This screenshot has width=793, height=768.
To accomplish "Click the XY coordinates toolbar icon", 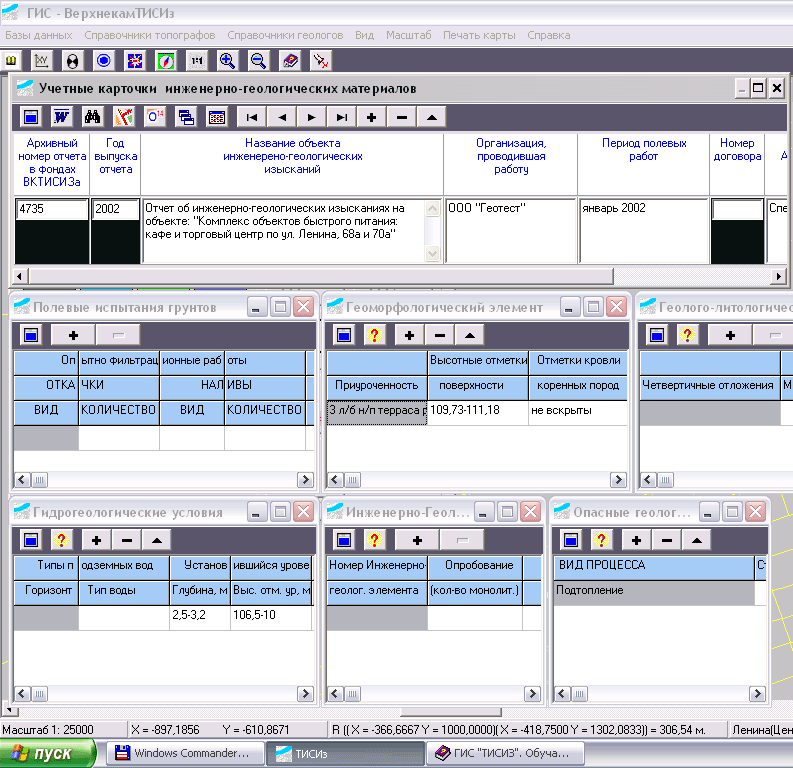I will [x=41, y=61].
